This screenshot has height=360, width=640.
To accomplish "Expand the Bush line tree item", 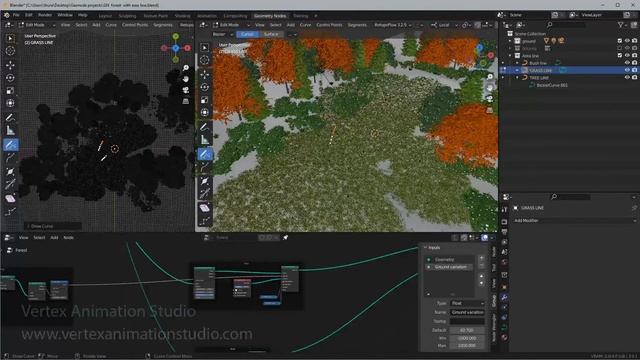I will 518,63.
